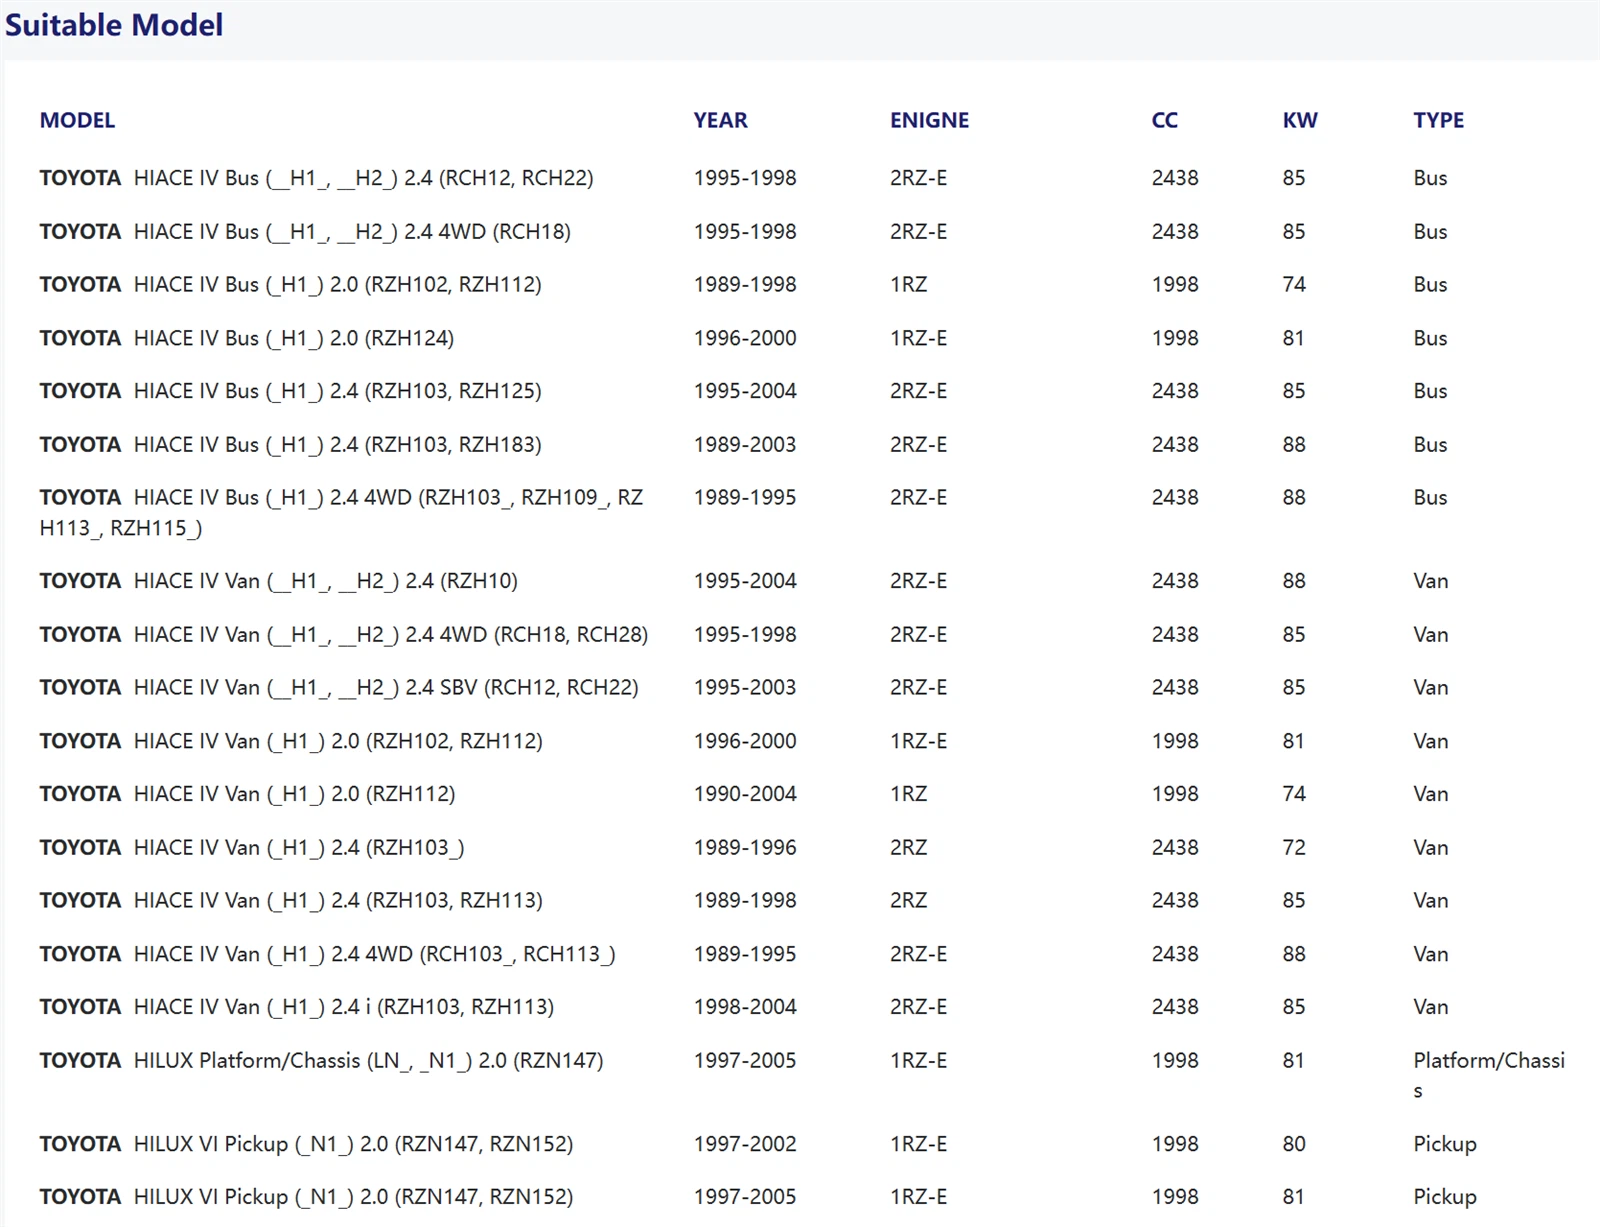Select model 'HIACE IV Van 2.4 i (RZH103, RZH113)'

(x=296, y=1007)
